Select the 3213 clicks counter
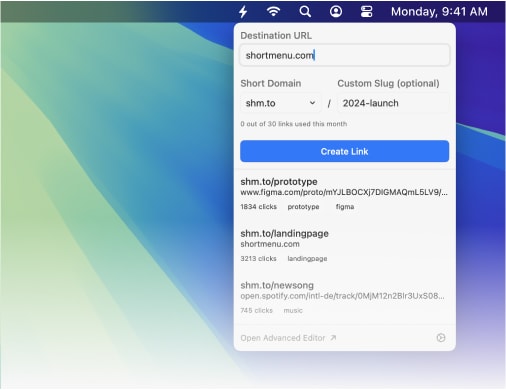Viewport: 506px width, 390px height. pos(258,259)
